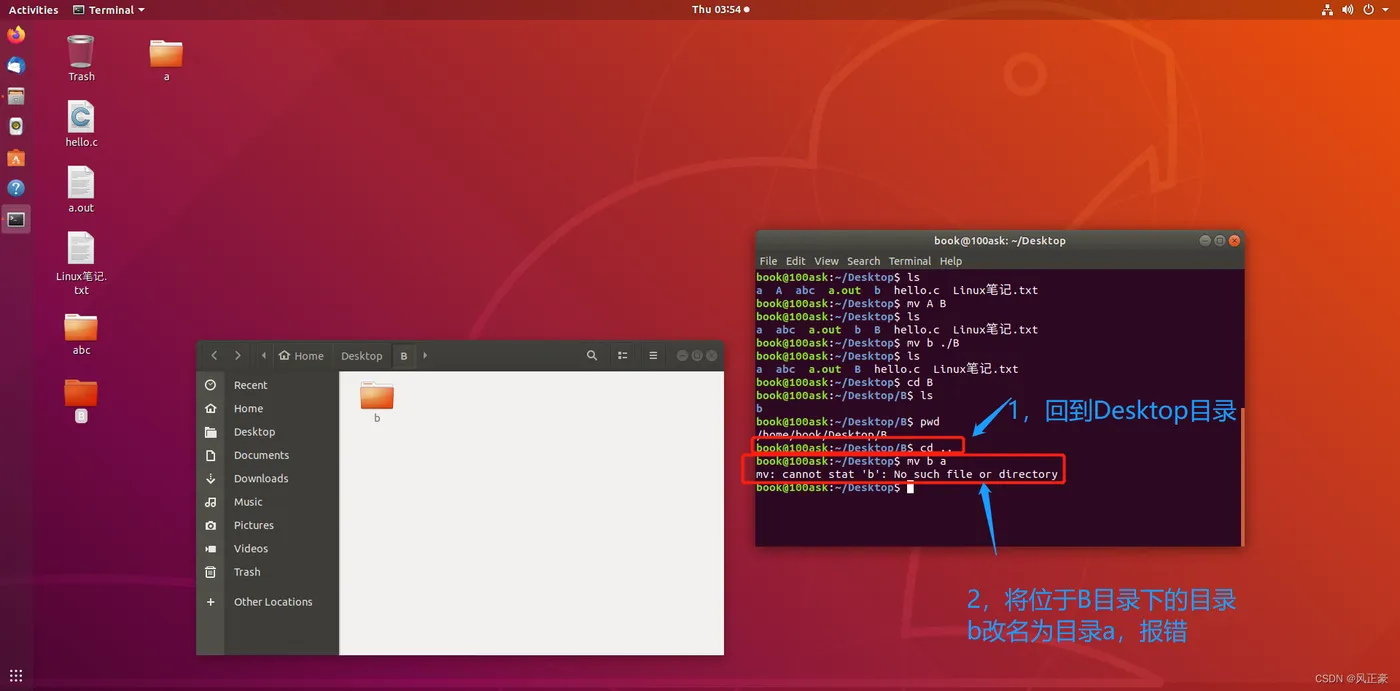This screenshot has width=1400, height=691.
Task: Click the terminal title 'book@100ask: ~/Desktop'
Action: (x=999, y=241)
